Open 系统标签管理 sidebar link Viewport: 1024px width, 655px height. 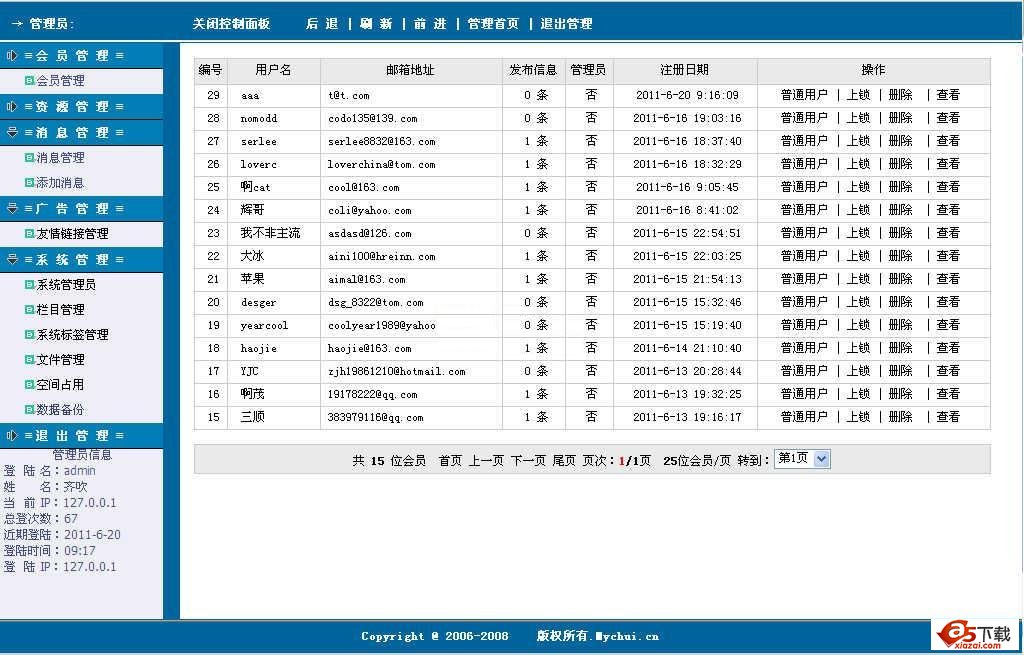pos(72,334)
